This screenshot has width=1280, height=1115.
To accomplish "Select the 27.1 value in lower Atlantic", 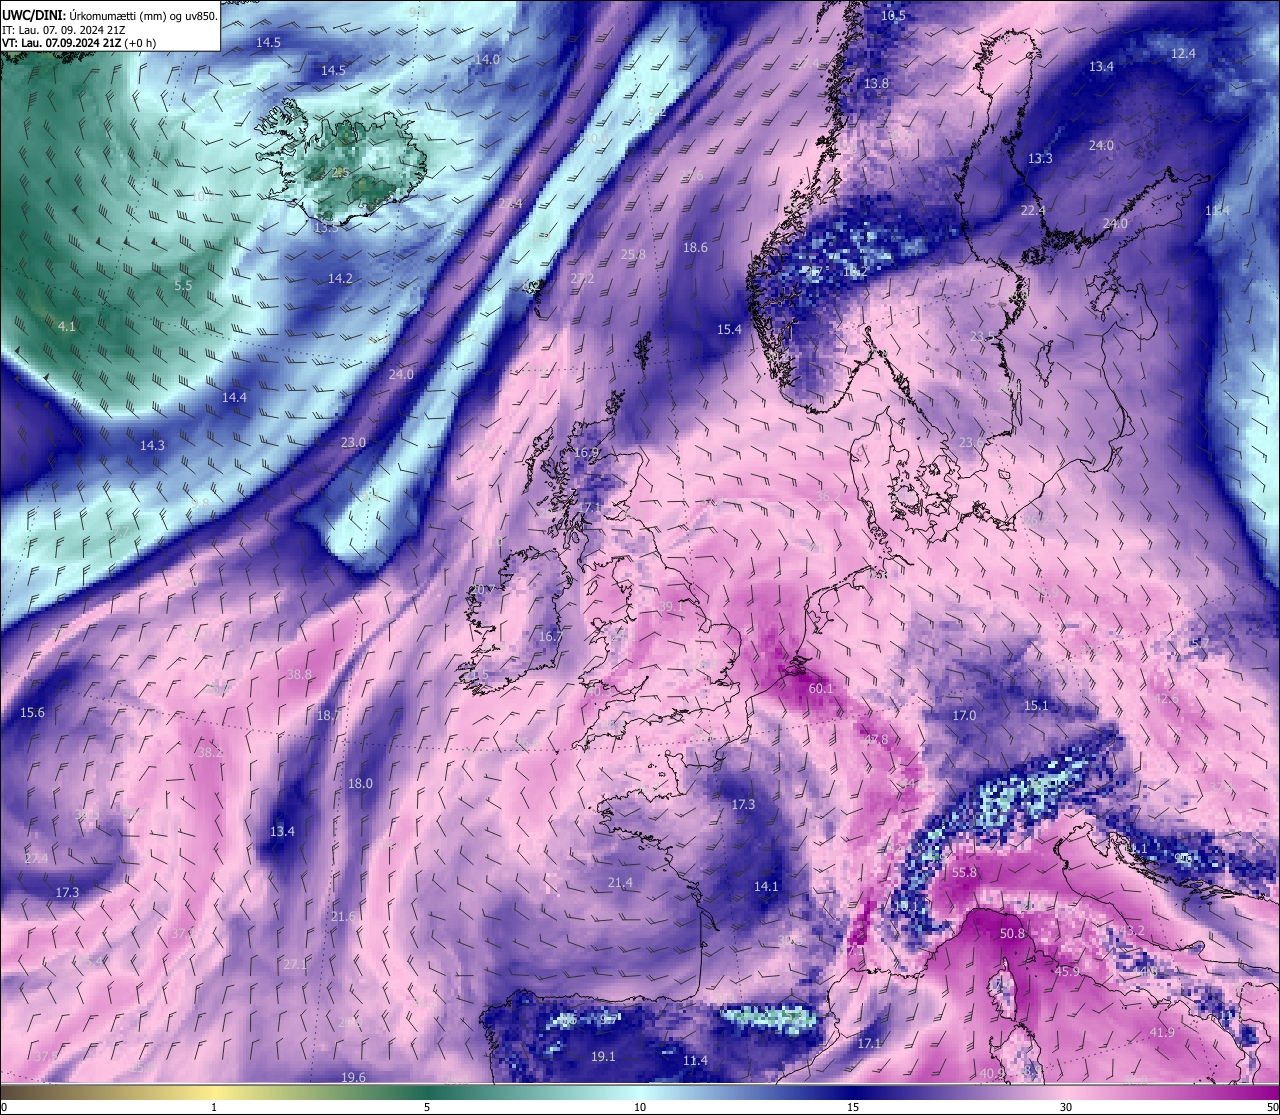I will 295,965.
